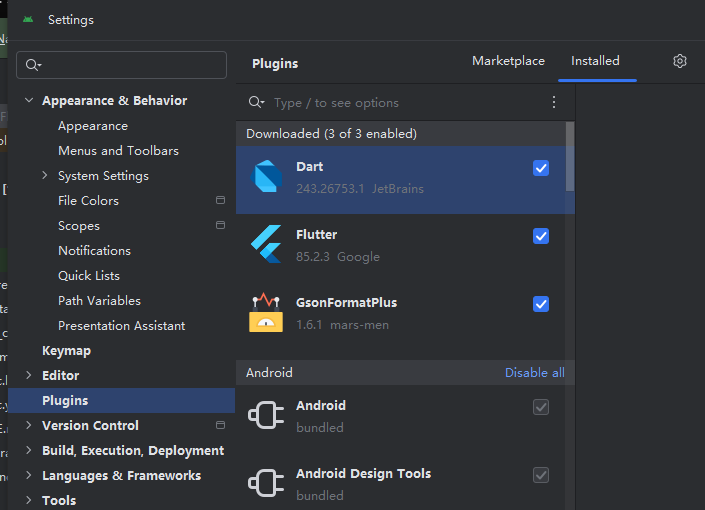Select Appearance settings page
705x510 pixels.
click(x=93, y=126)
